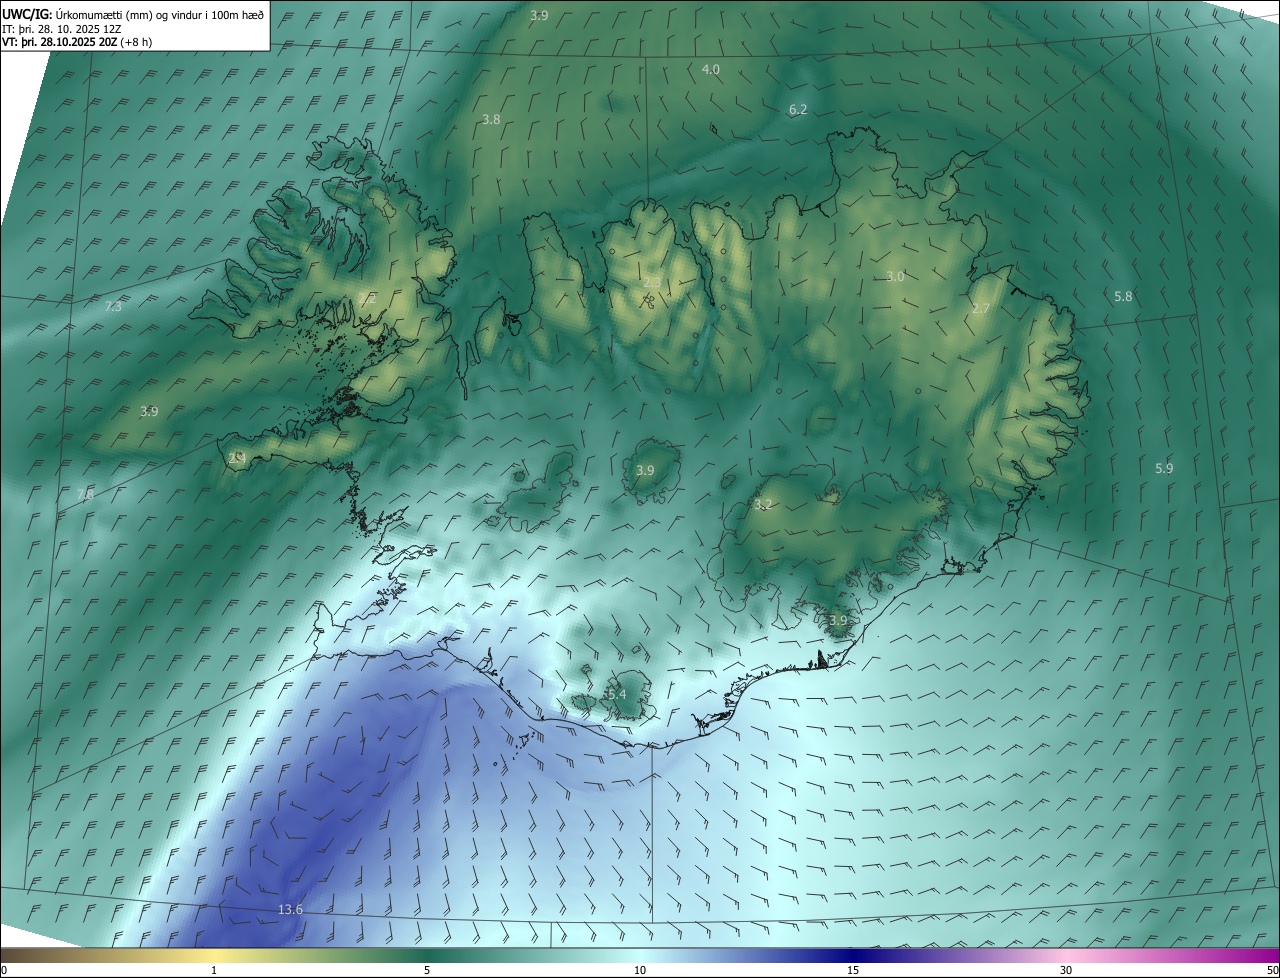The height and width of the screenshot is (978, 1280).
Task: Click the 3.0 value in northeast Iceland
Action: pos(895,277)
